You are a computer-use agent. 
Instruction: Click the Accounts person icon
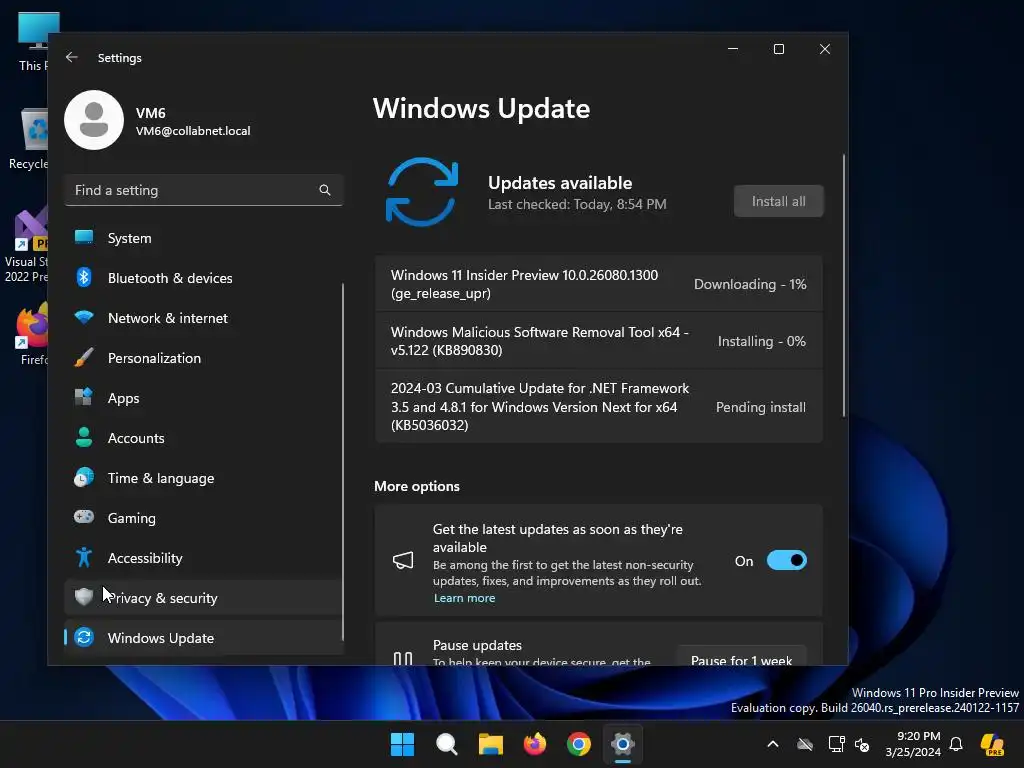click(84, 437)
